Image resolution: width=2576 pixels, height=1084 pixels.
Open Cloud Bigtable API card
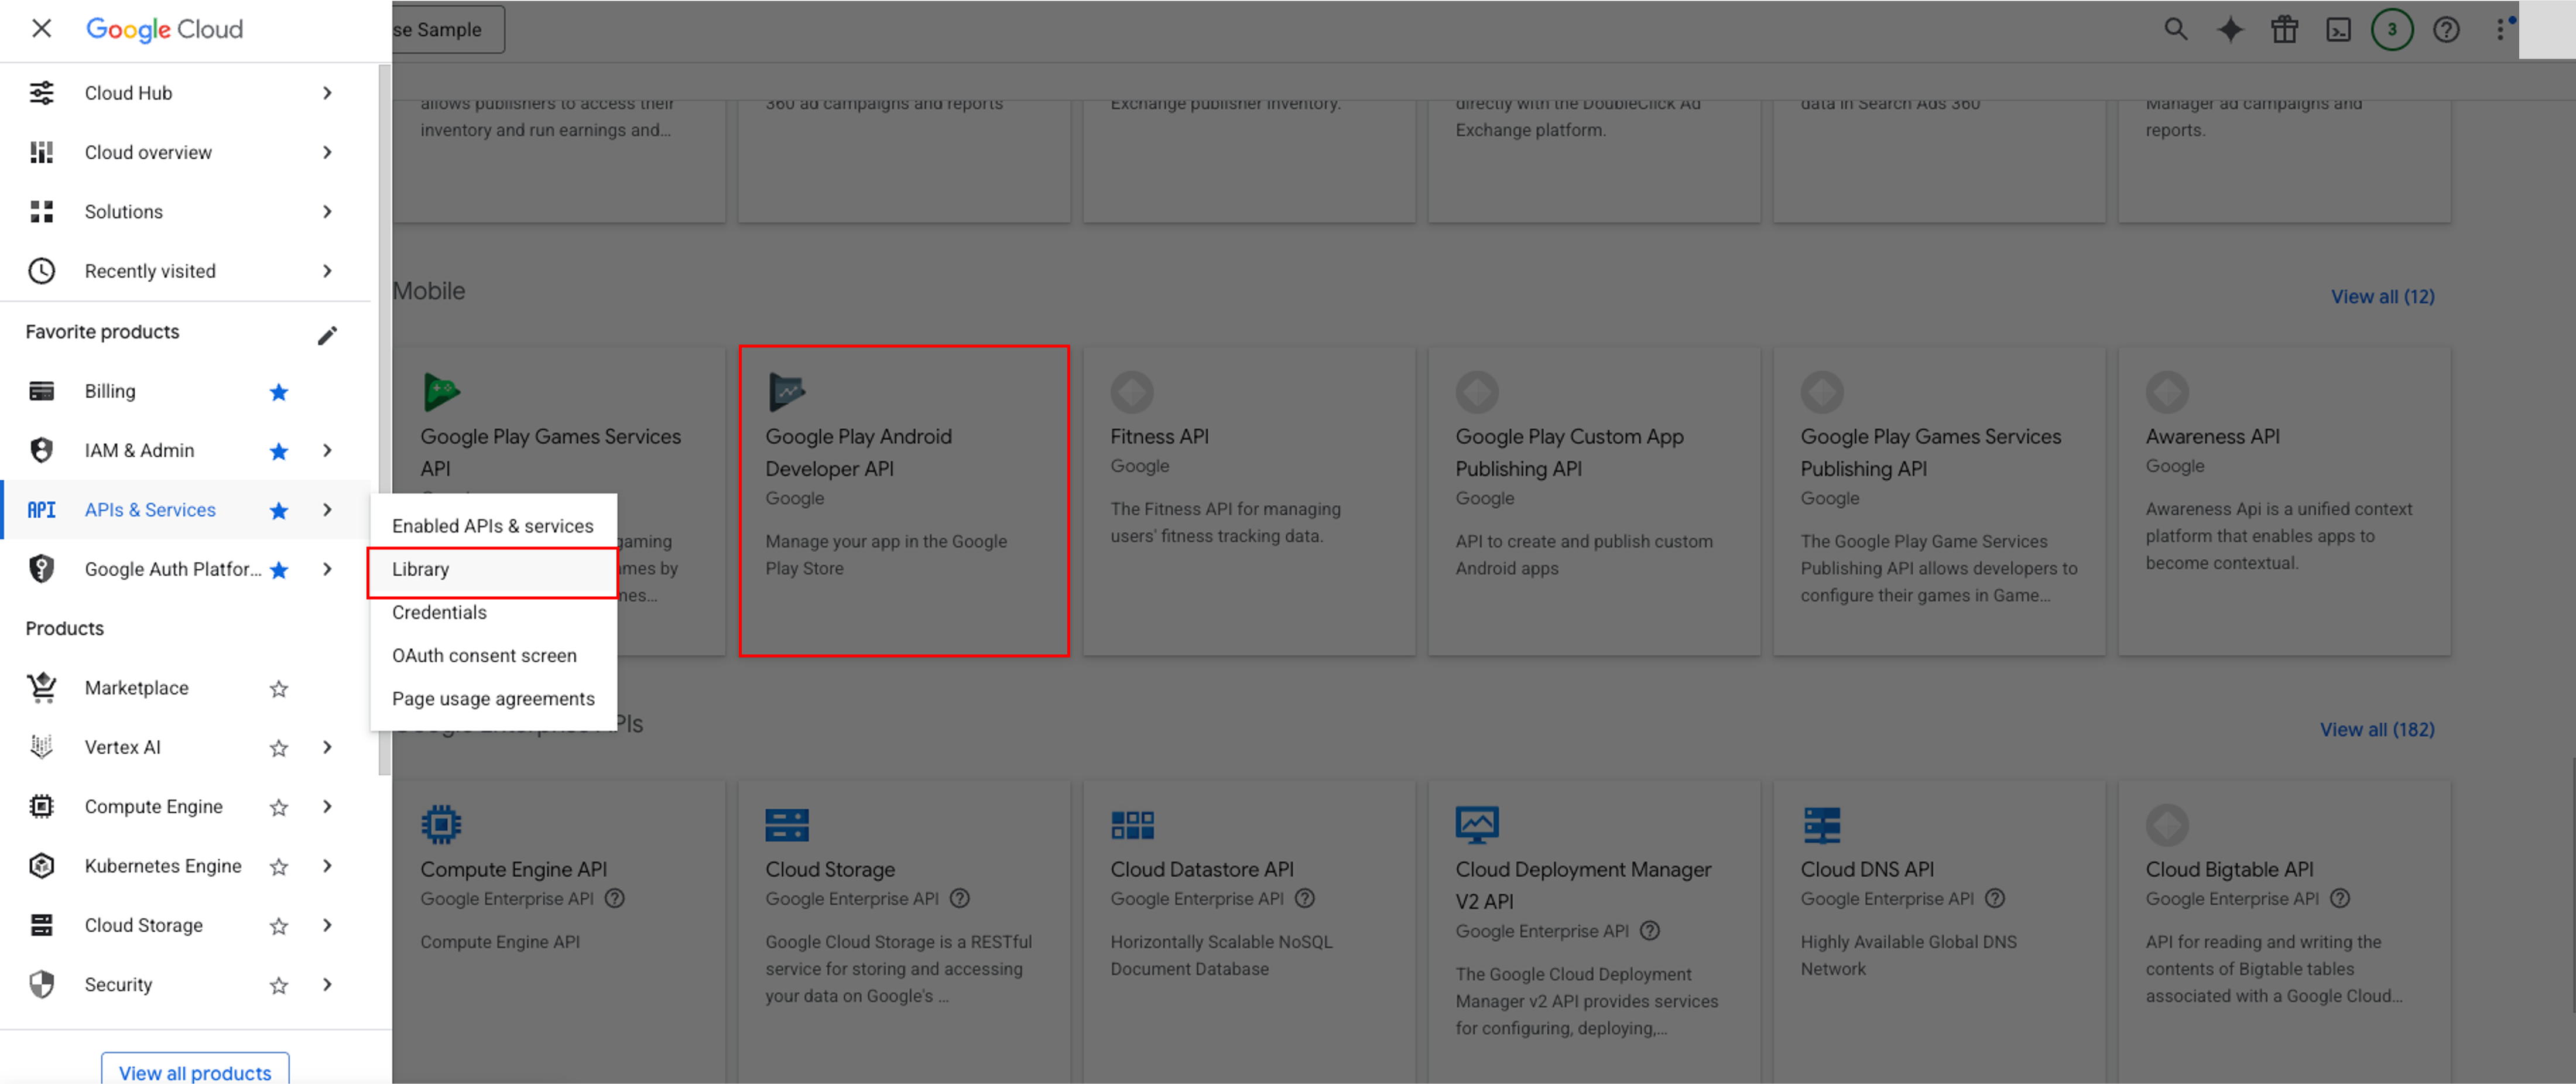[x=2284, y=932]
